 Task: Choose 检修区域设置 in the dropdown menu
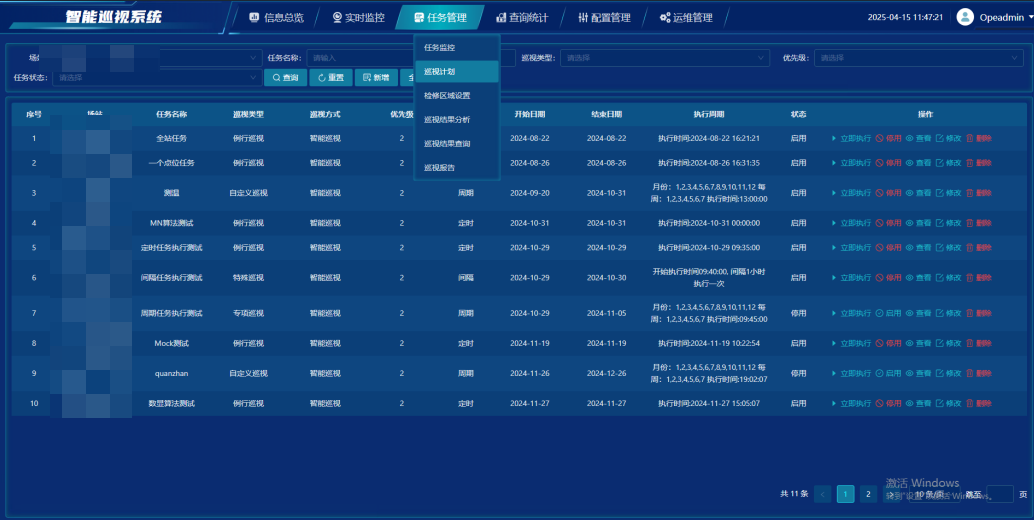447,96
